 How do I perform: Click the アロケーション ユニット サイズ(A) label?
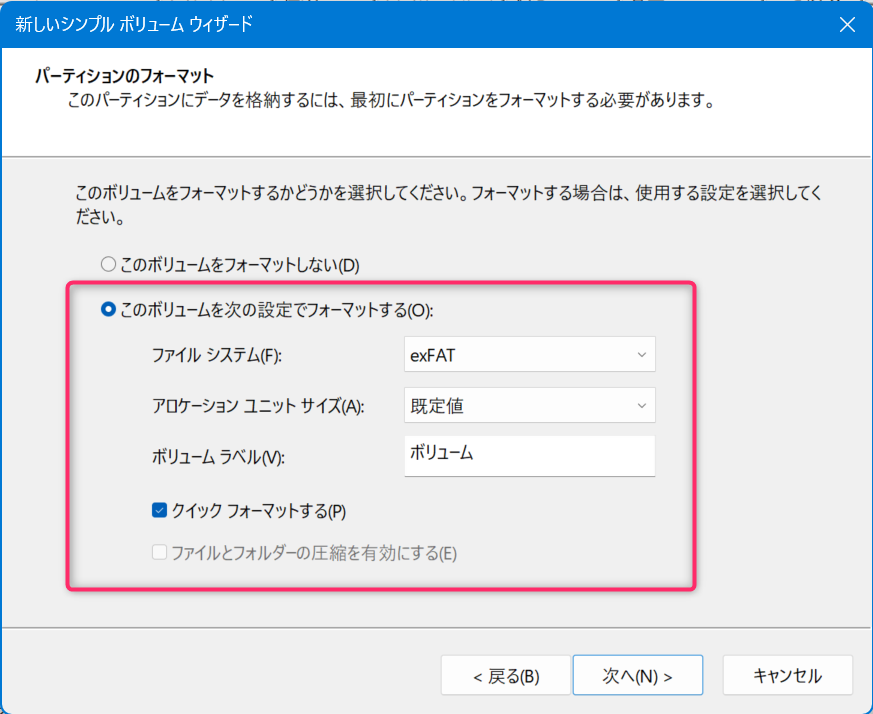click(x=258, y=405)
